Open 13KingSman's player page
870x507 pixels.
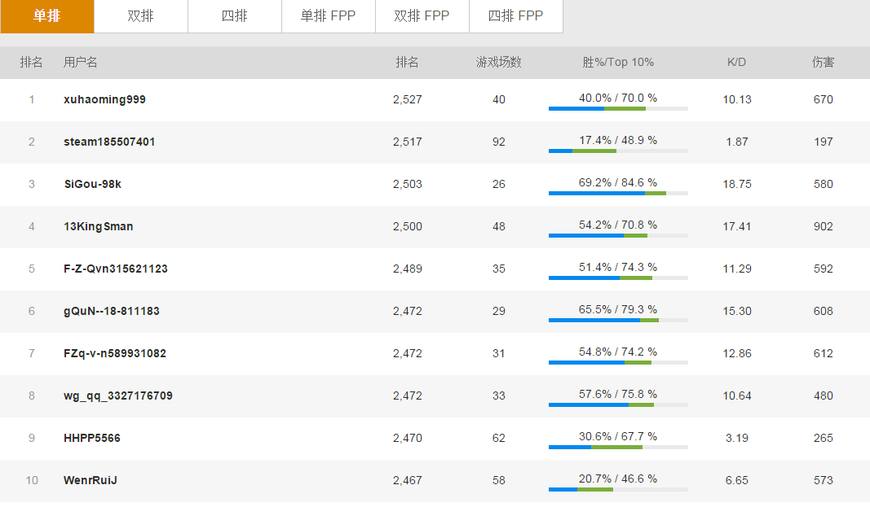[98, 227]
